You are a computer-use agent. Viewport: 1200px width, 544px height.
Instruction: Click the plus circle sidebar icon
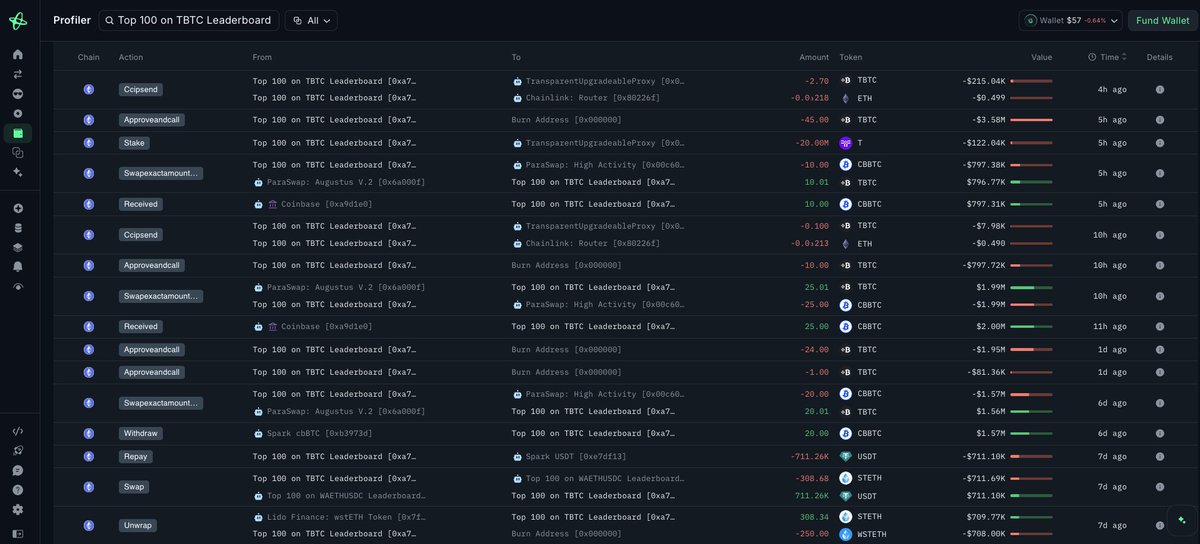click(18, 208)
